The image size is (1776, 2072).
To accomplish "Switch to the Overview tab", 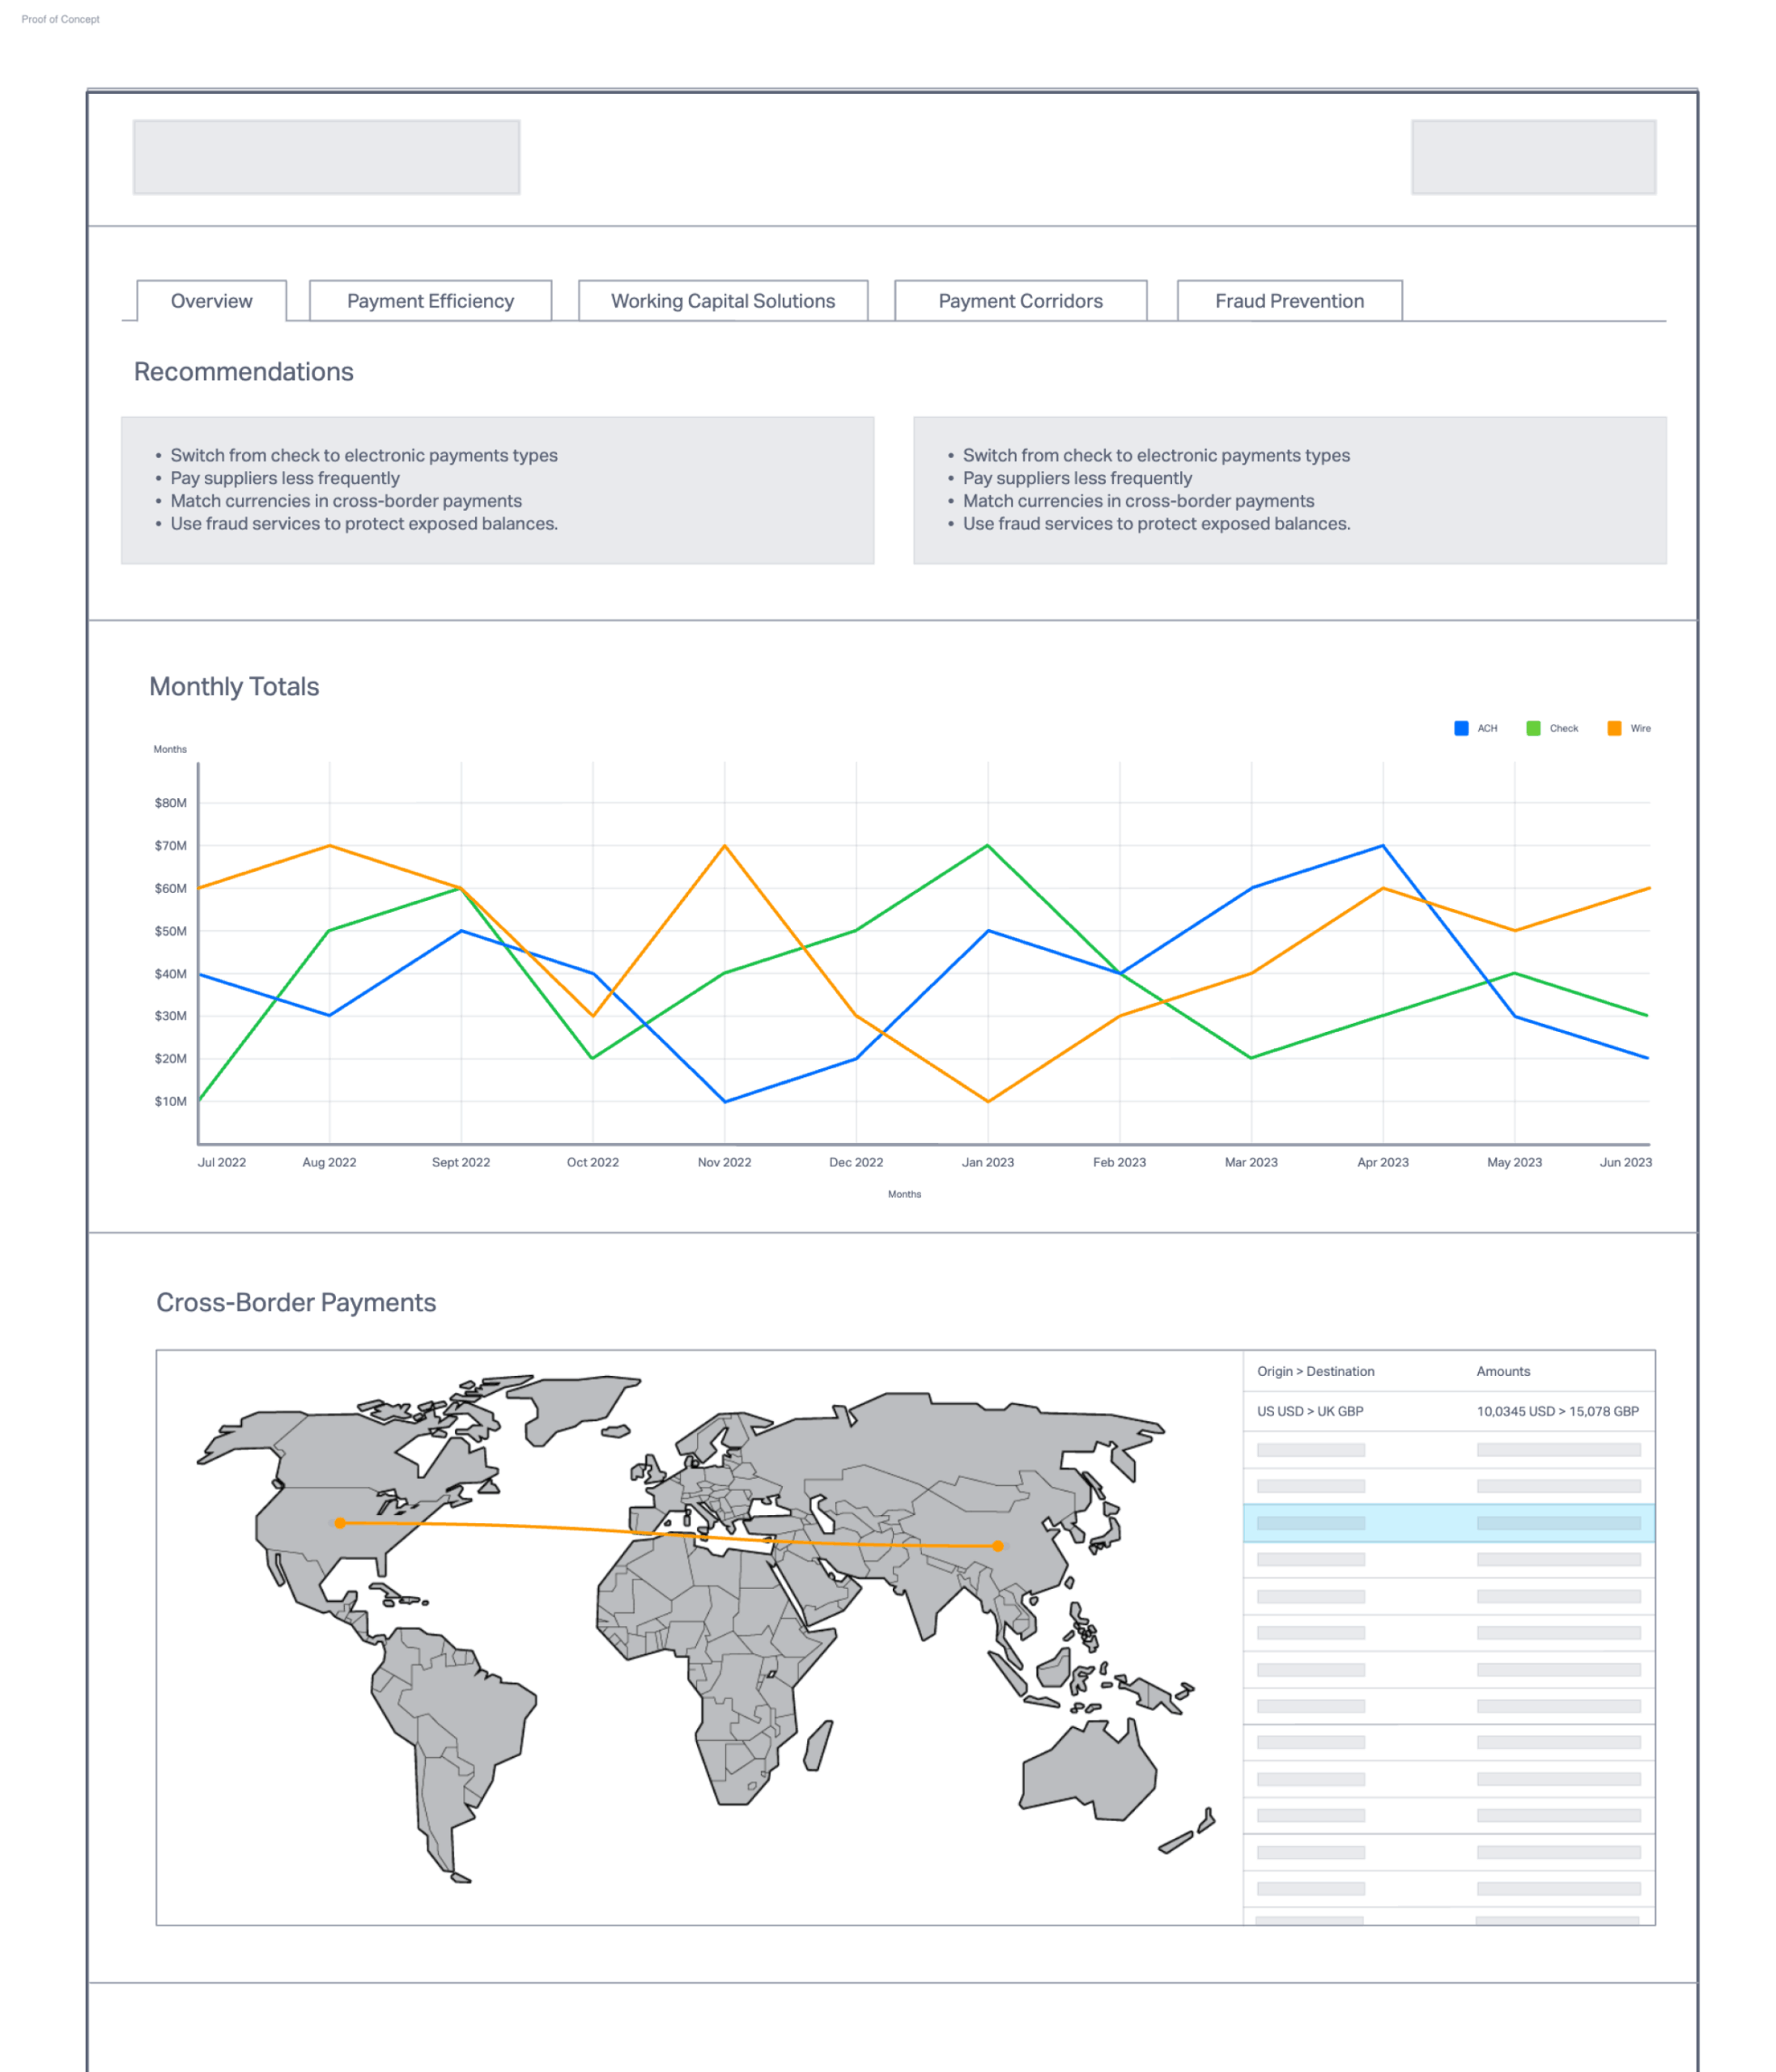I will tap(211, 301).
